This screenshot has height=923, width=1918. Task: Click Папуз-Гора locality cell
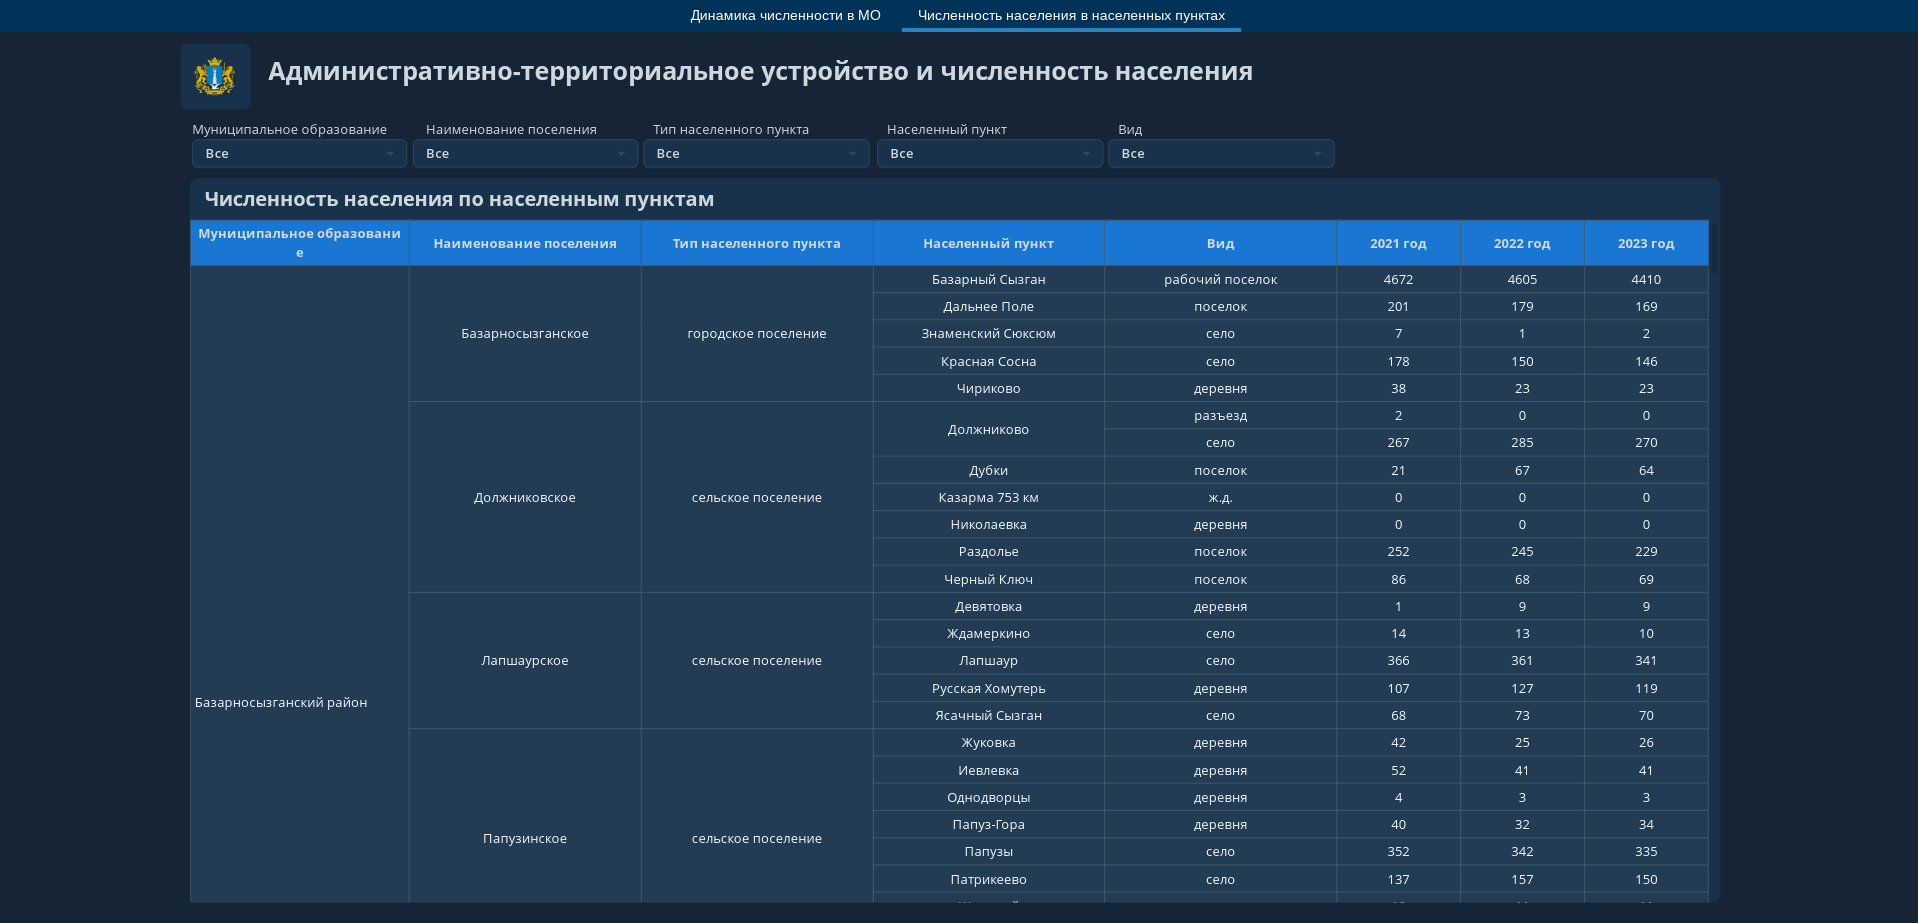(989, 824)
